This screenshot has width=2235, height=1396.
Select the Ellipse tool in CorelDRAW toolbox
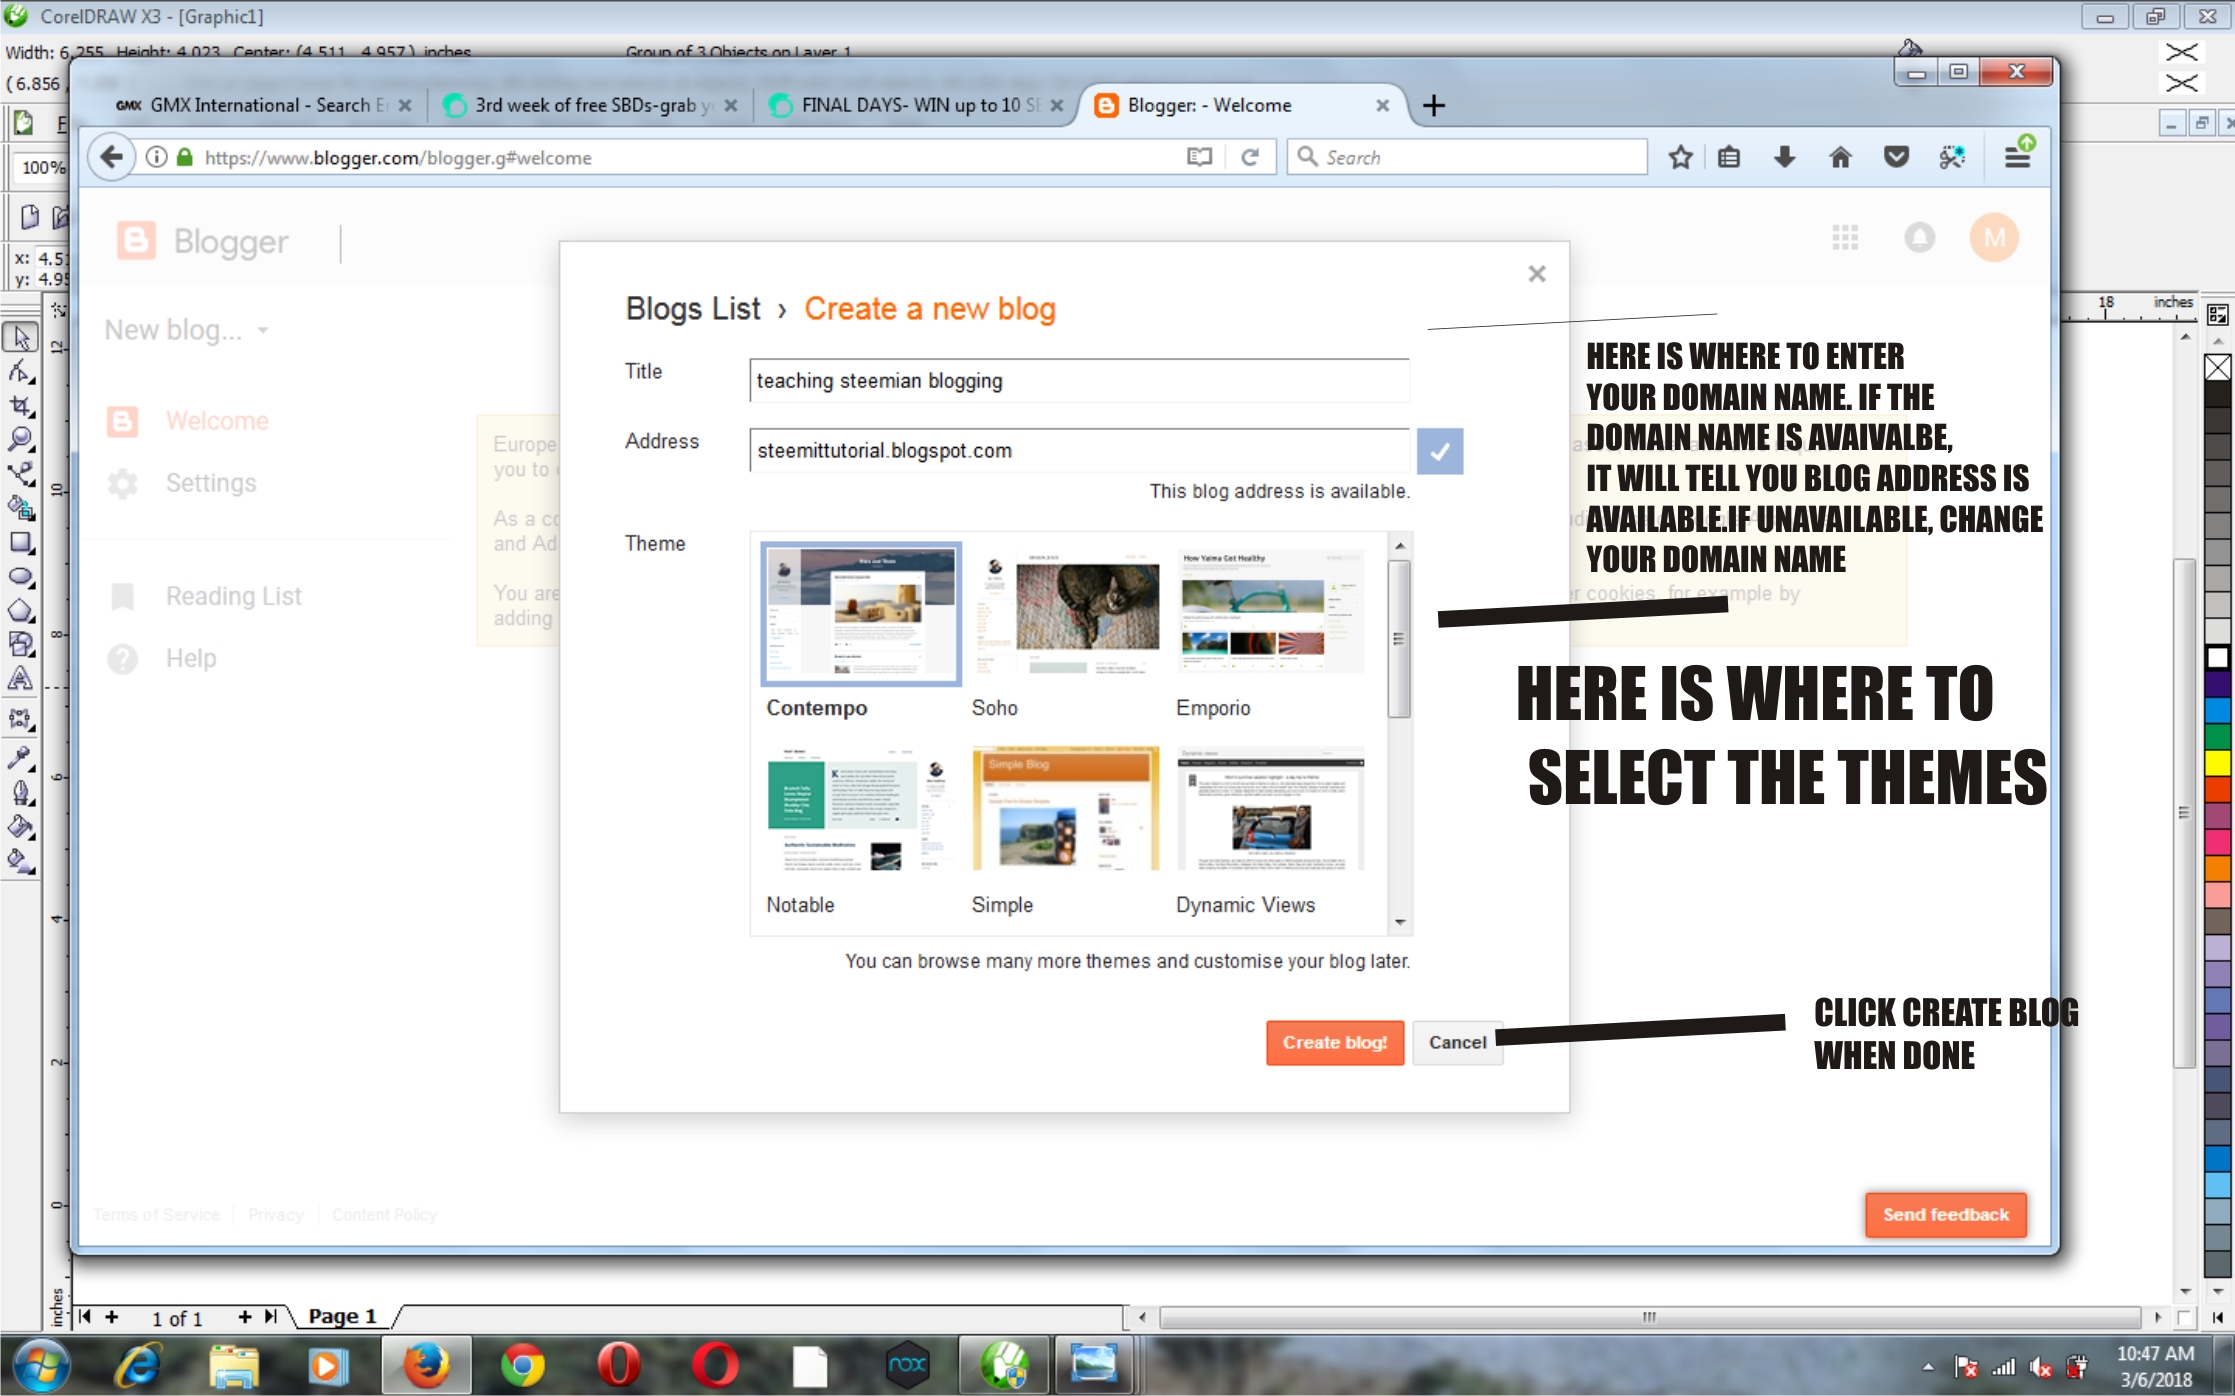21,577
